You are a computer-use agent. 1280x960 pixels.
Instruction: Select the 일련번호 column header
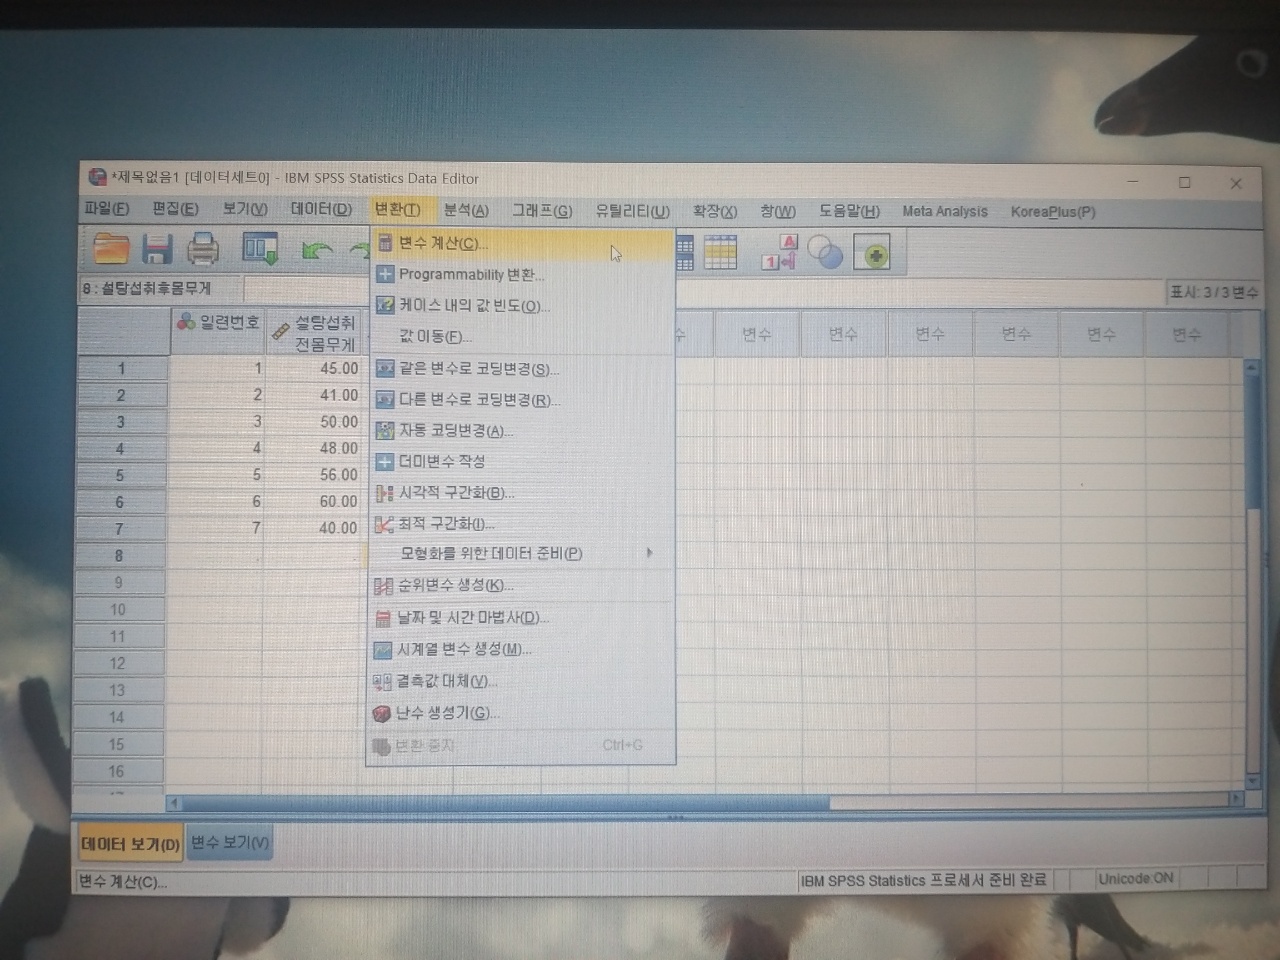pyautogui.click(x=217, y=332)
